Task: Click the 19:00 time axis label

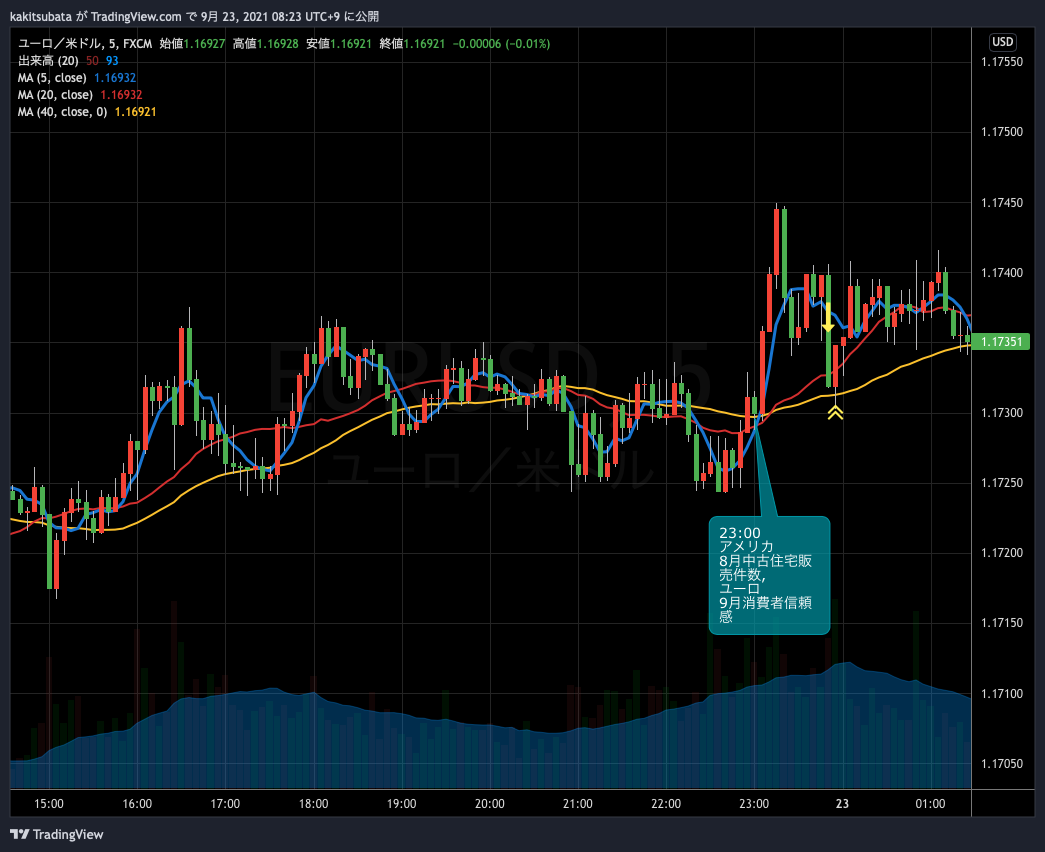Action: (401, 803)
